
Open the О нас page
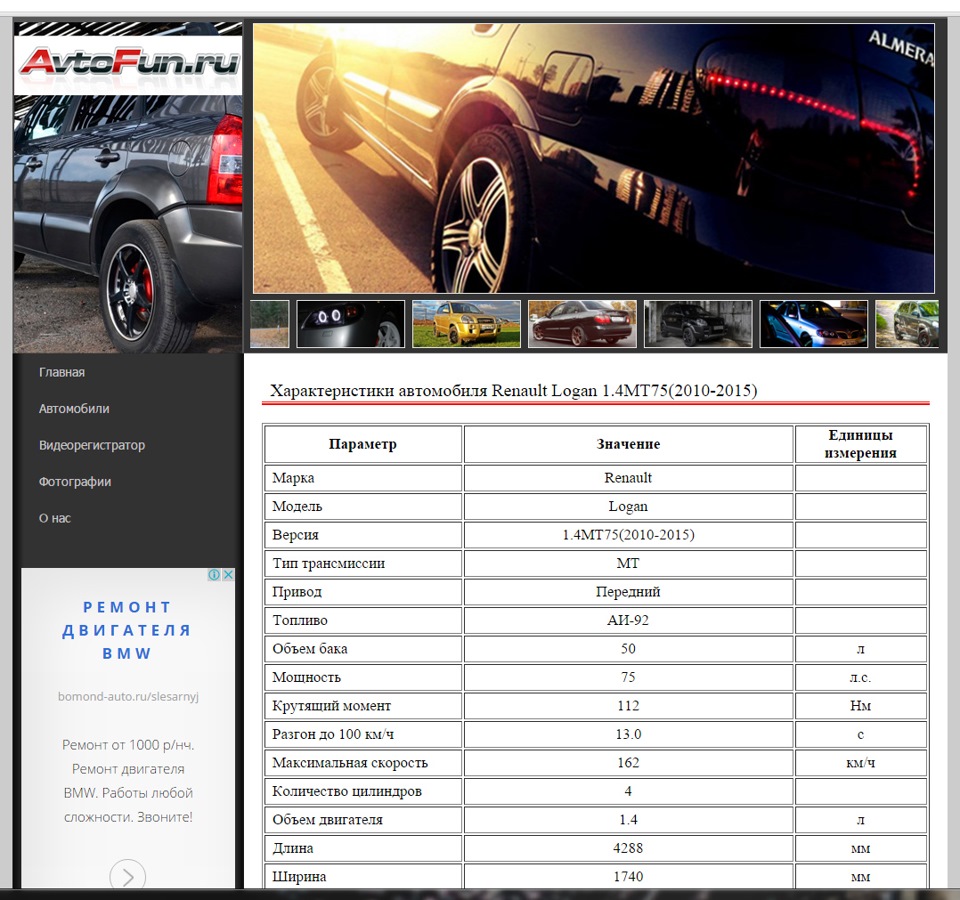click(x=55, y=519)
